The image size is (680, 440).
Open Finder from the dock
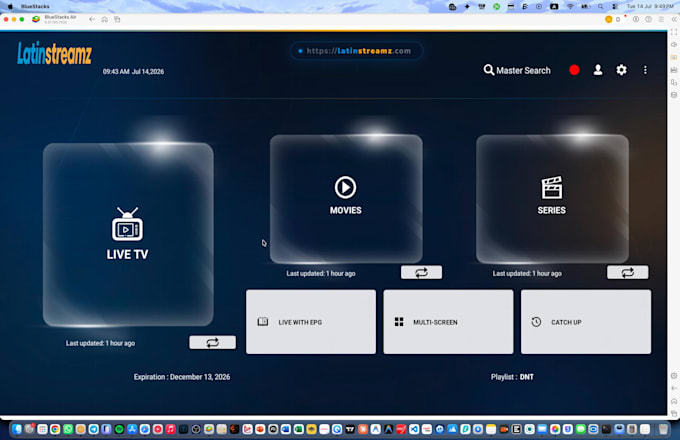[16, 429]
